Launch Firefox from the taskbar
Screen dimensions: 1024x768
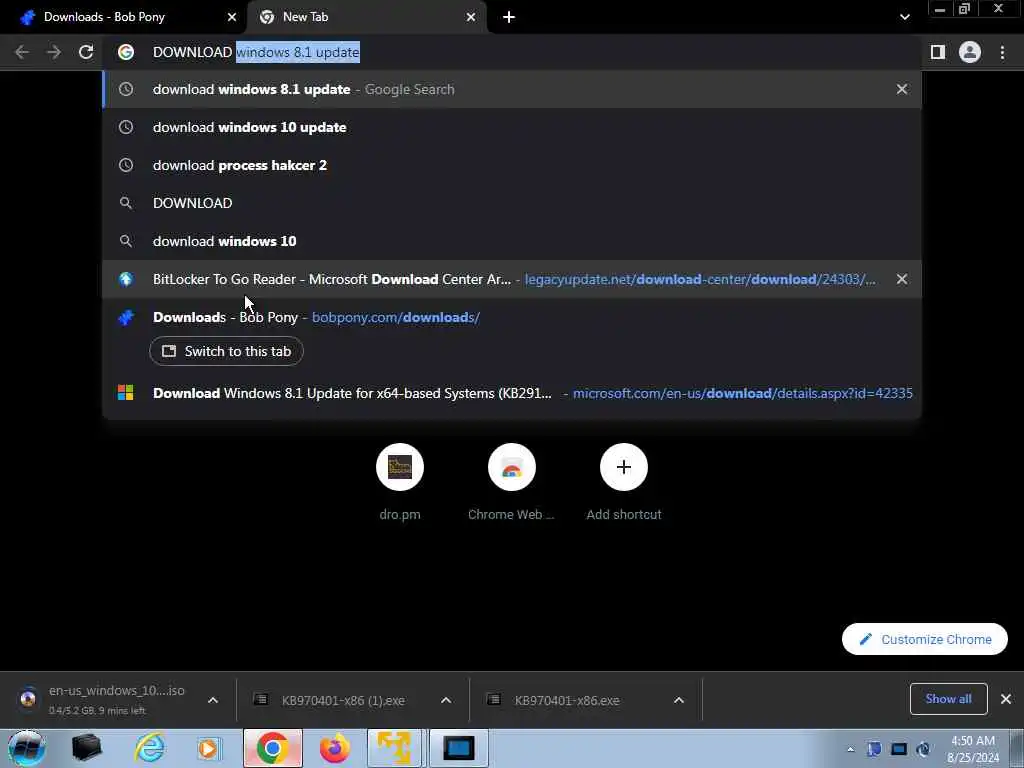334,748
